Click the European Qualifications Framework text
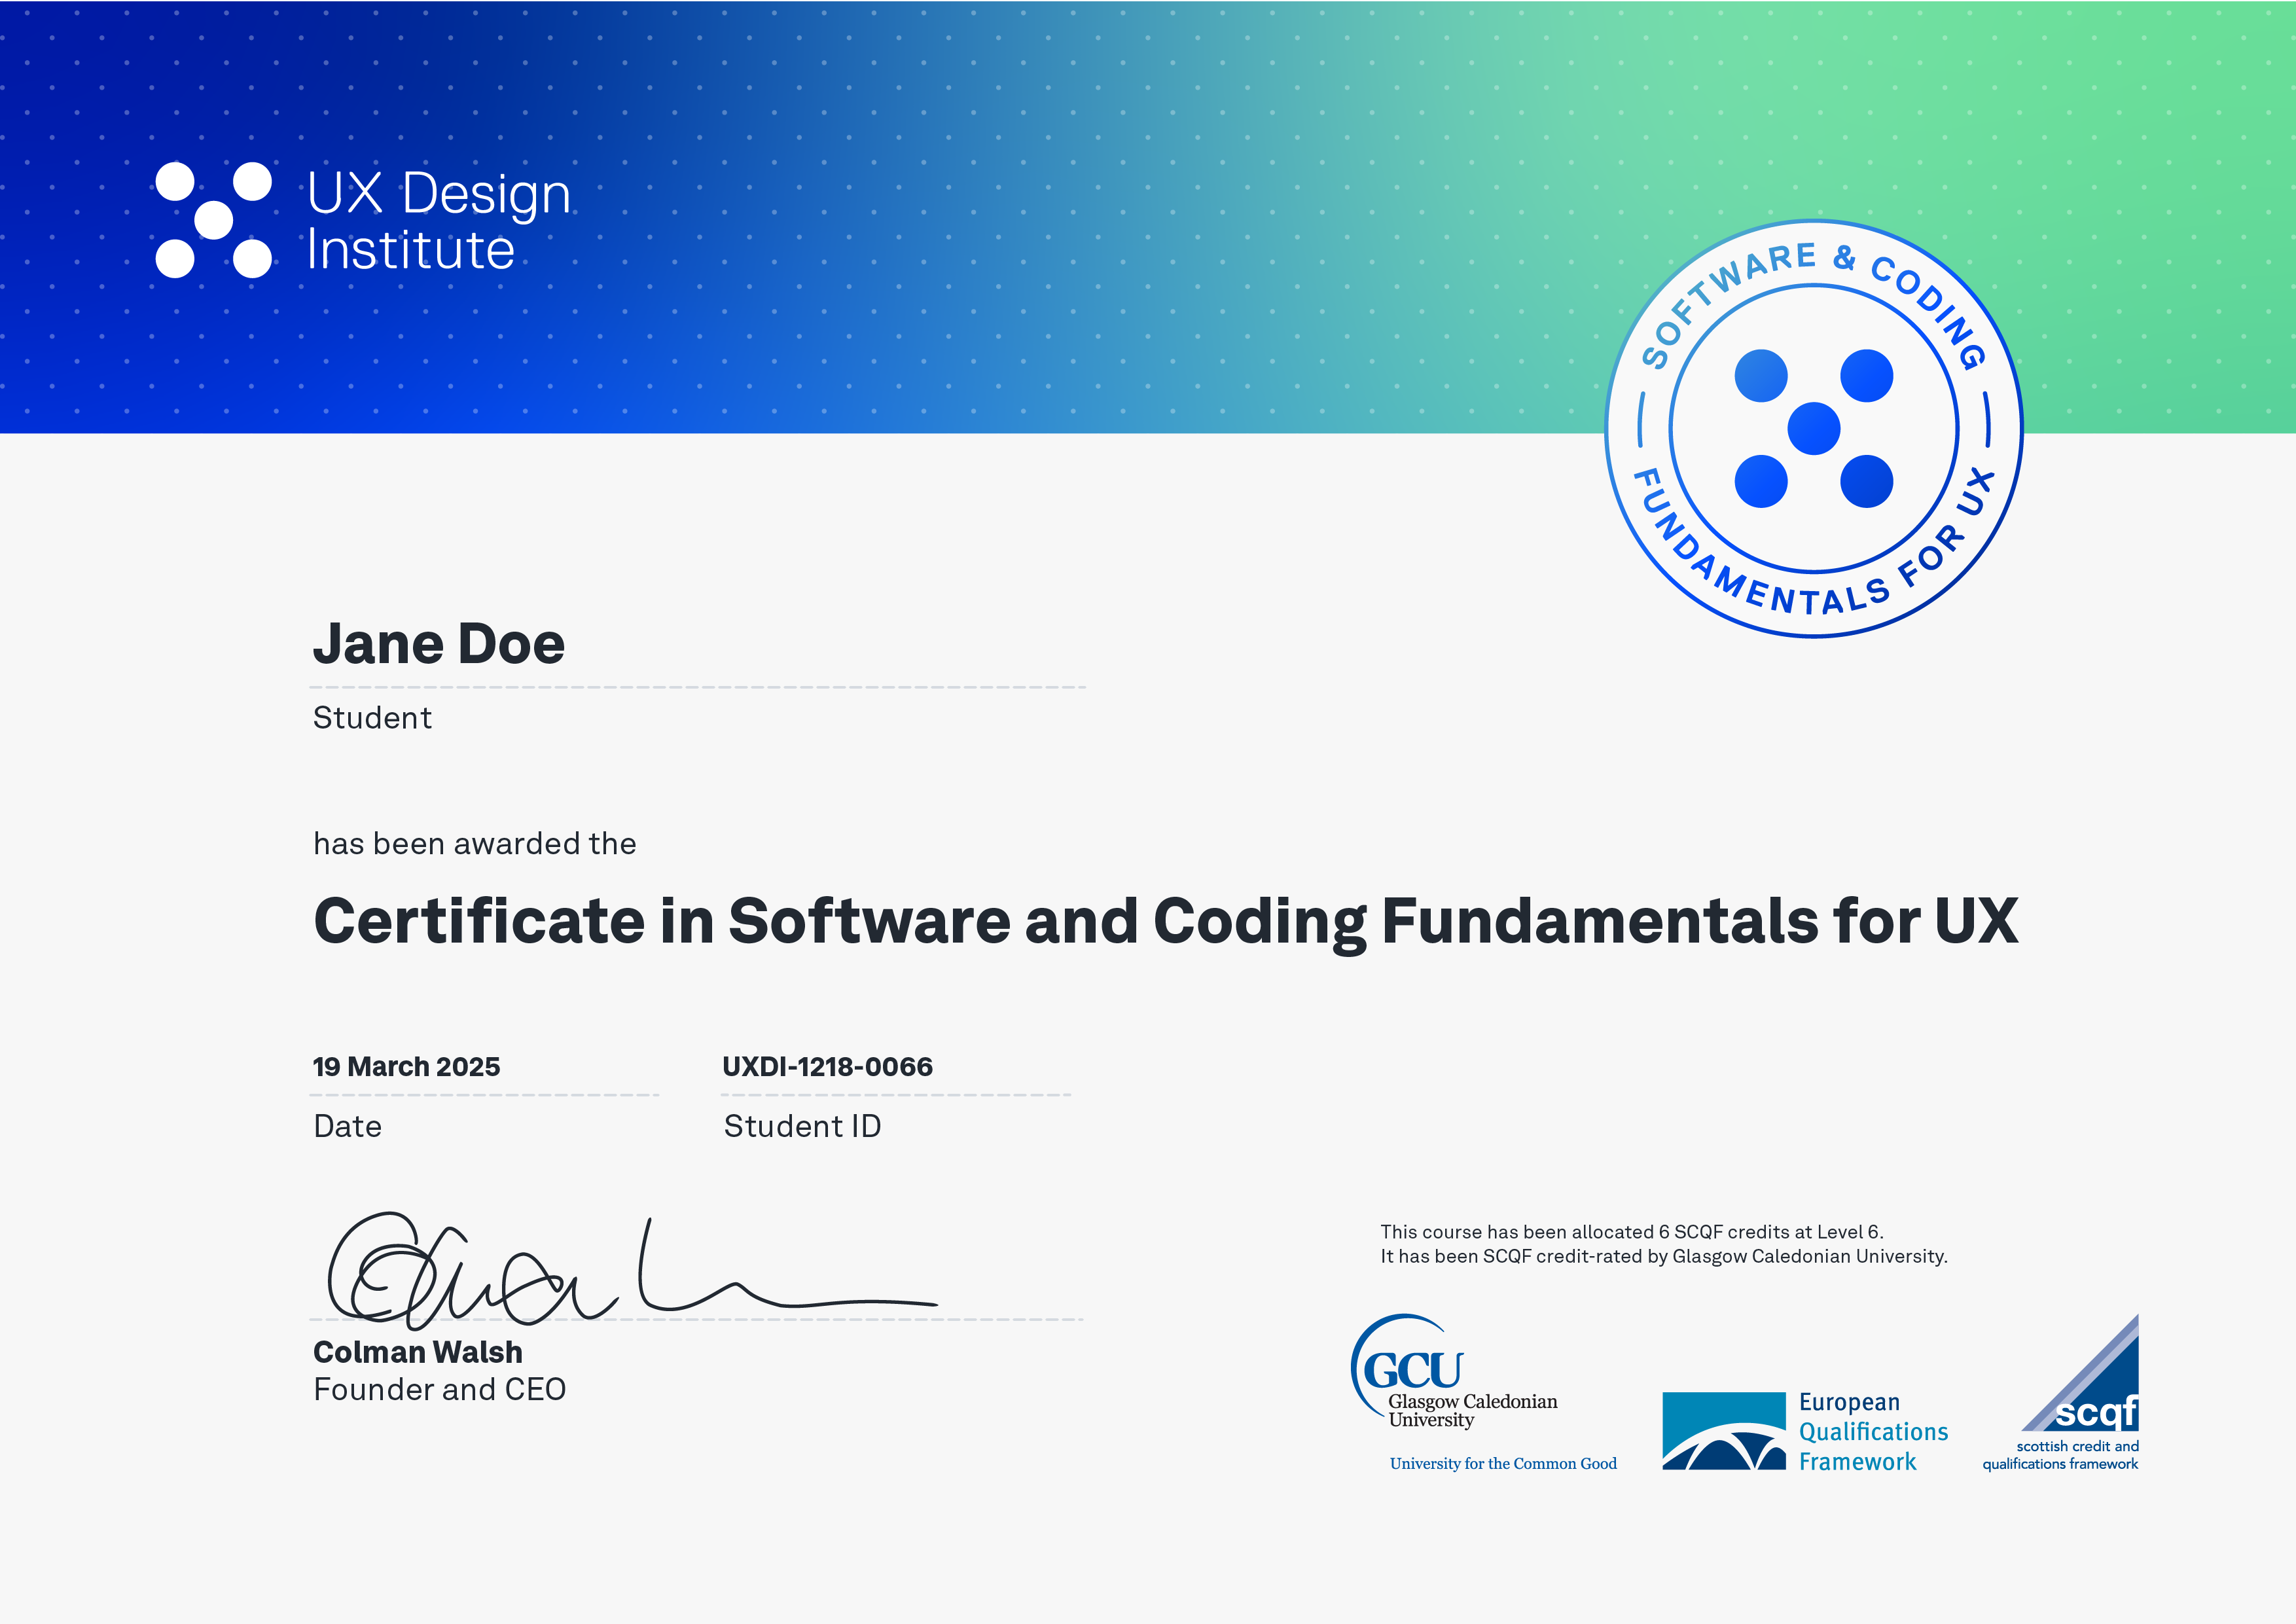 [1873, 1432]
